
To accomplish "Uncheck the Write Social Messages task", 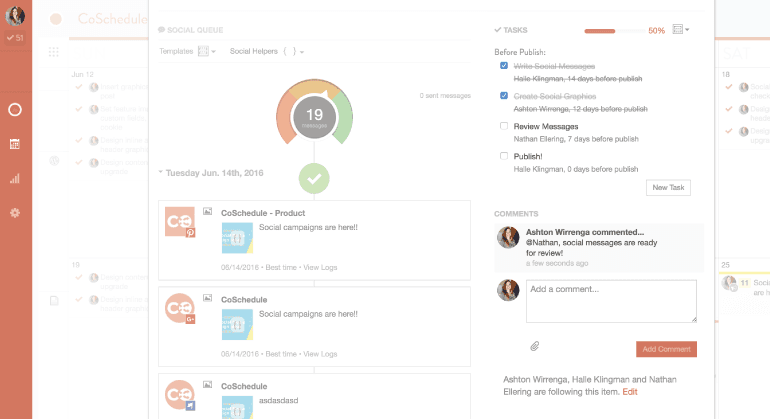I will [x=504, y=66].
